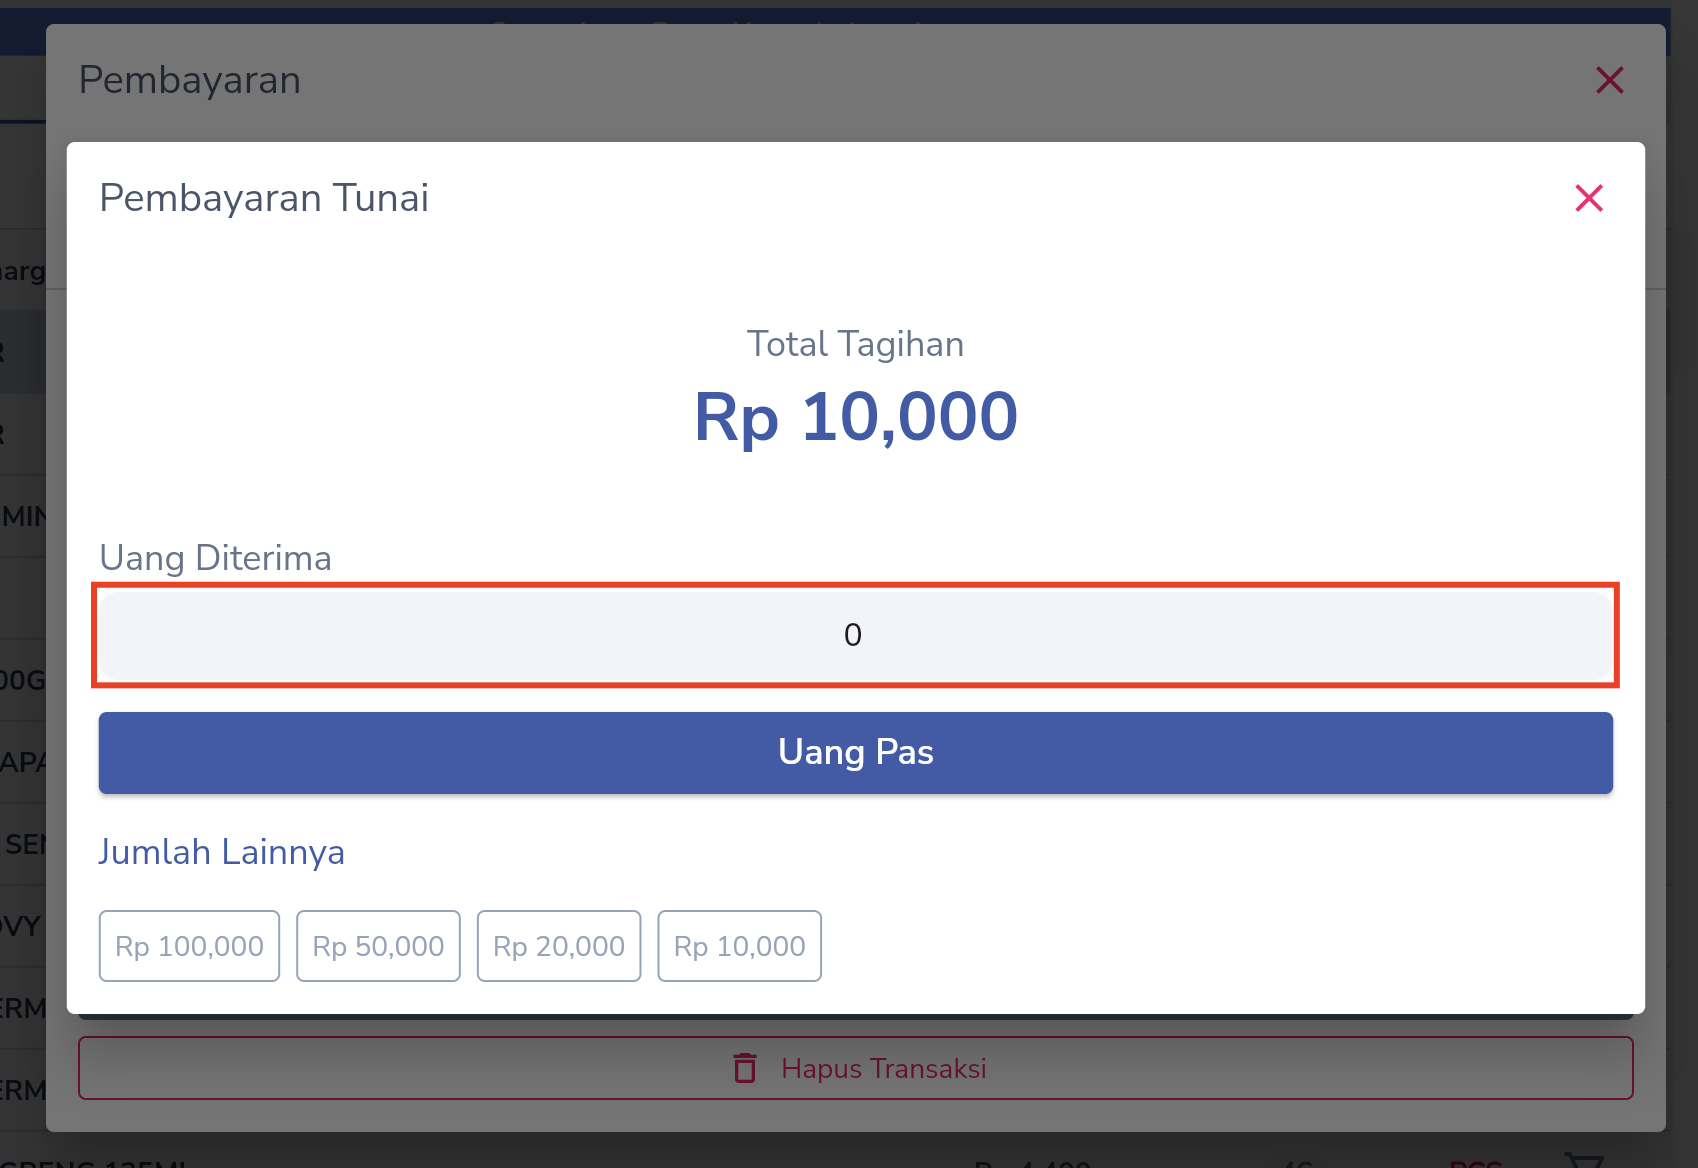The height and width of the screenshot is (1168, 1698).
Task: Click the partially visible cart icon at the bottom
Action: click(1583, 1160)
